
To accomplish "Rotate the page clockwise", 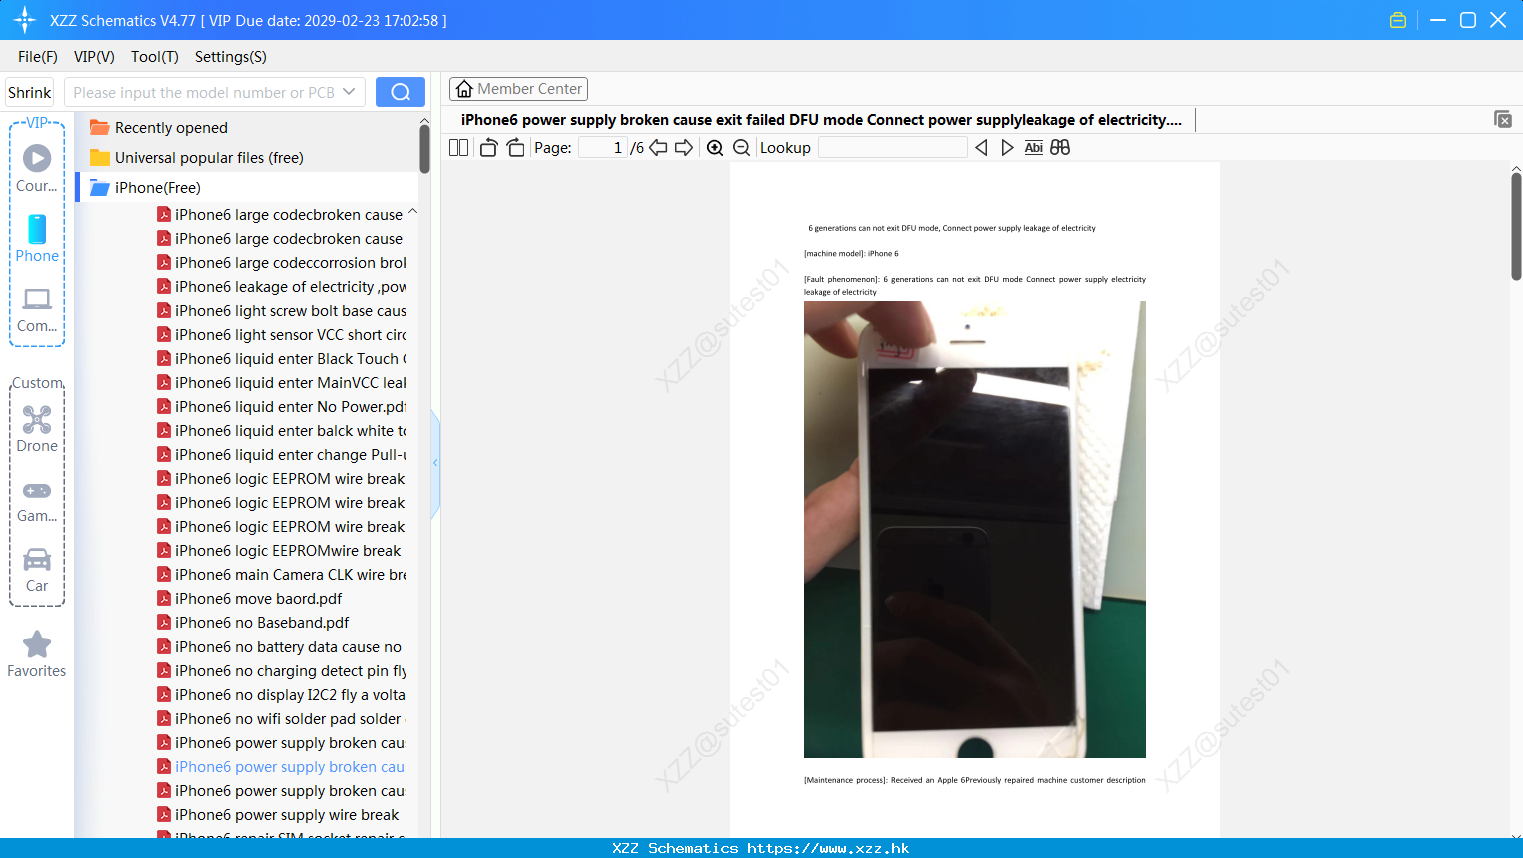I will point(515,148).
